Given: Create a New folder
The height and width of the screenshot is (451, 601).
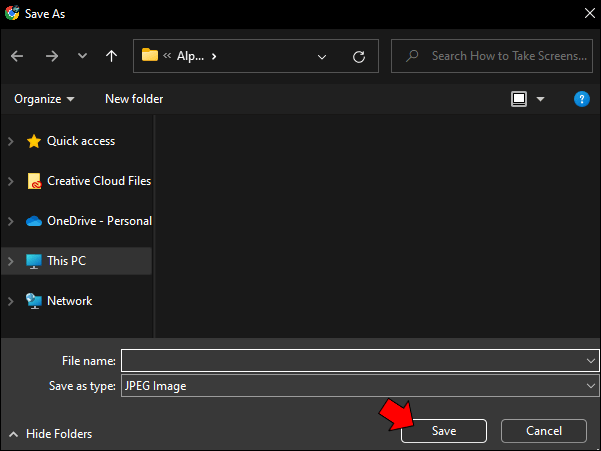Looking at the screenshot, I should click(134, 99).
